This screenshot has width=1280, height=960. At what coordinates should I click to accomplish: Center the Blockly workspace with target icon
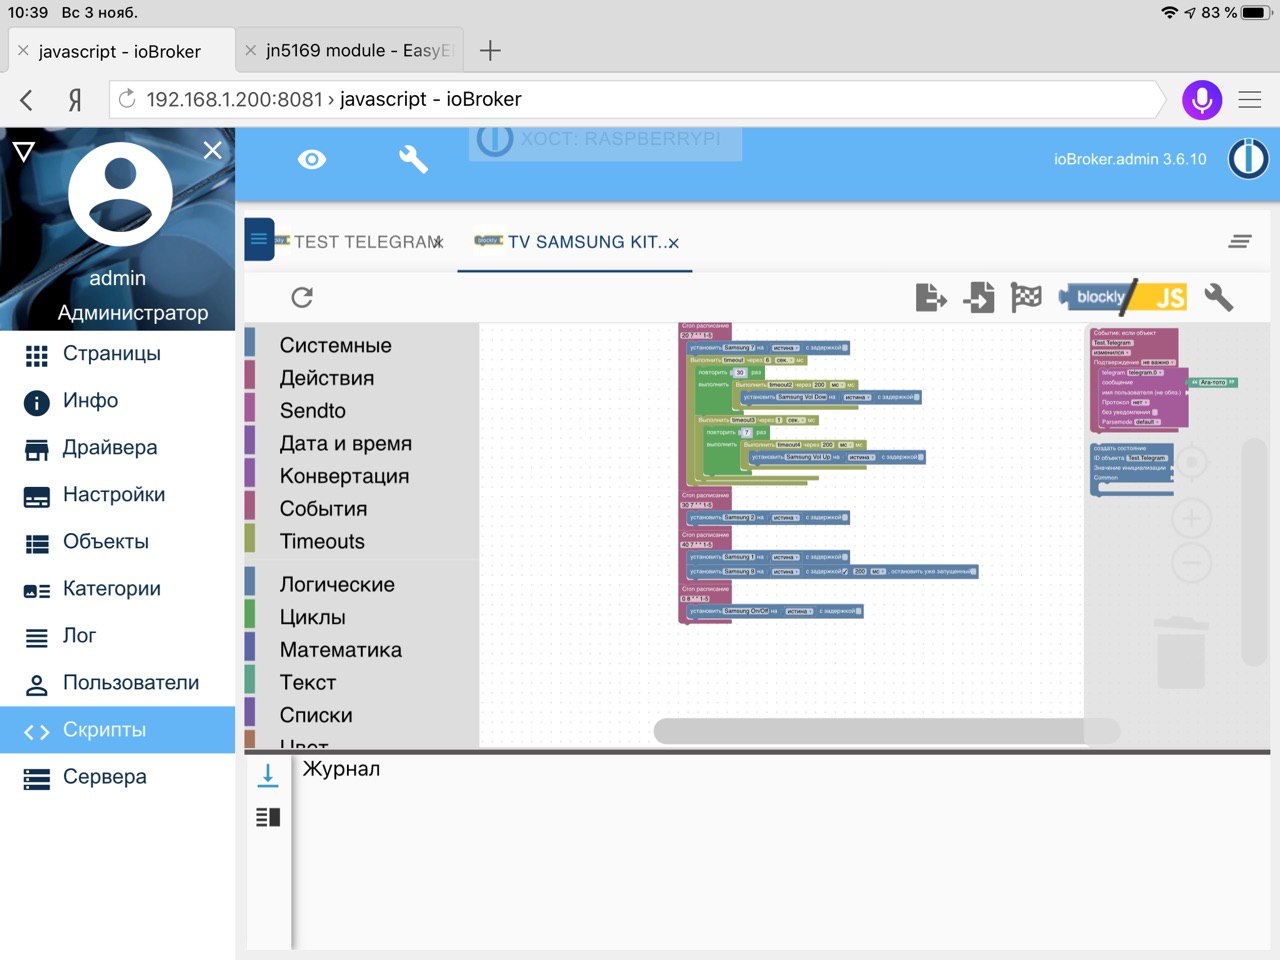tap(1191, 462)
